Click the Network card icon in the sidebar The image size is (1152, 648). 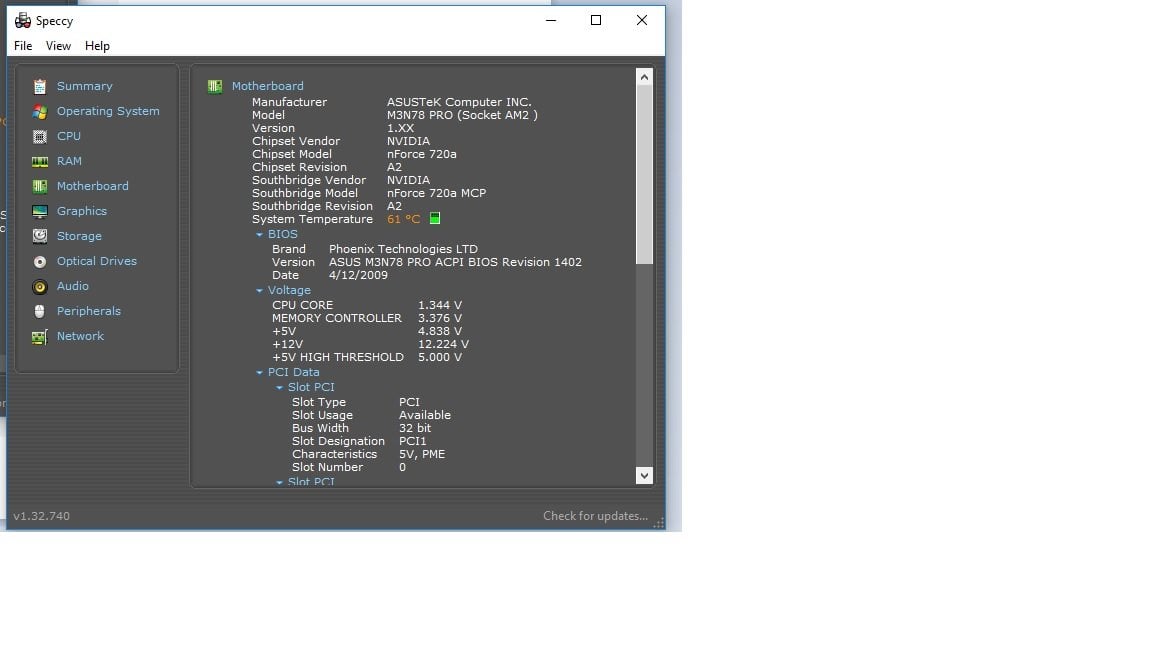pyautogui.click(x=40, y=336)
